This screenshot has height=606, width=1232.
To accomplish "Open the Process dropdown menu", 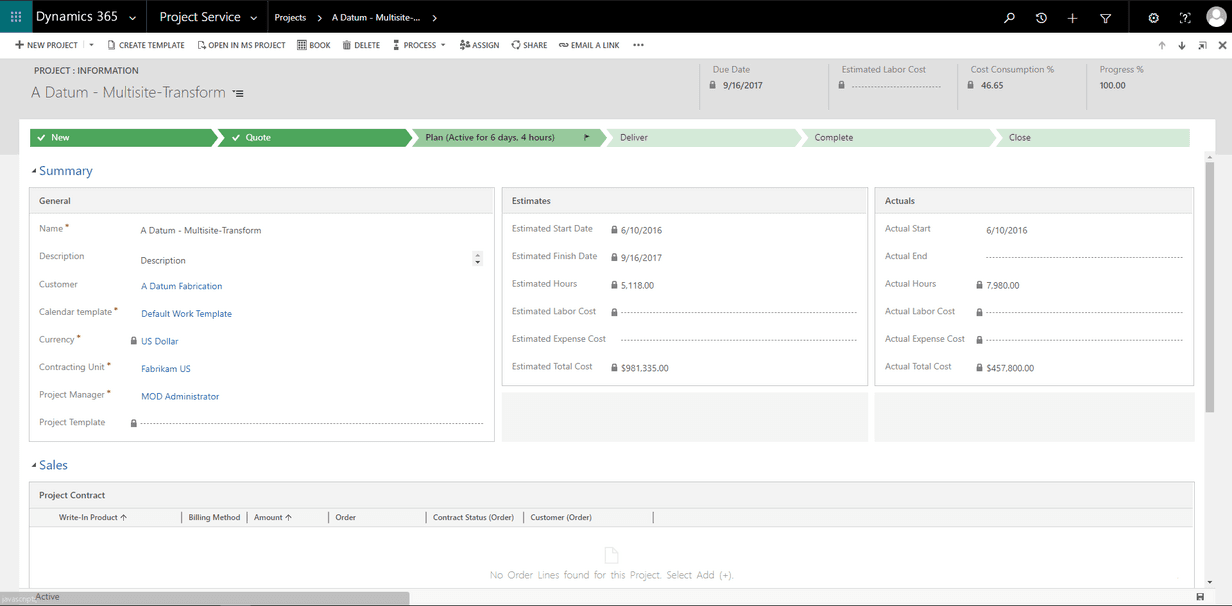I will pos(419,45).
